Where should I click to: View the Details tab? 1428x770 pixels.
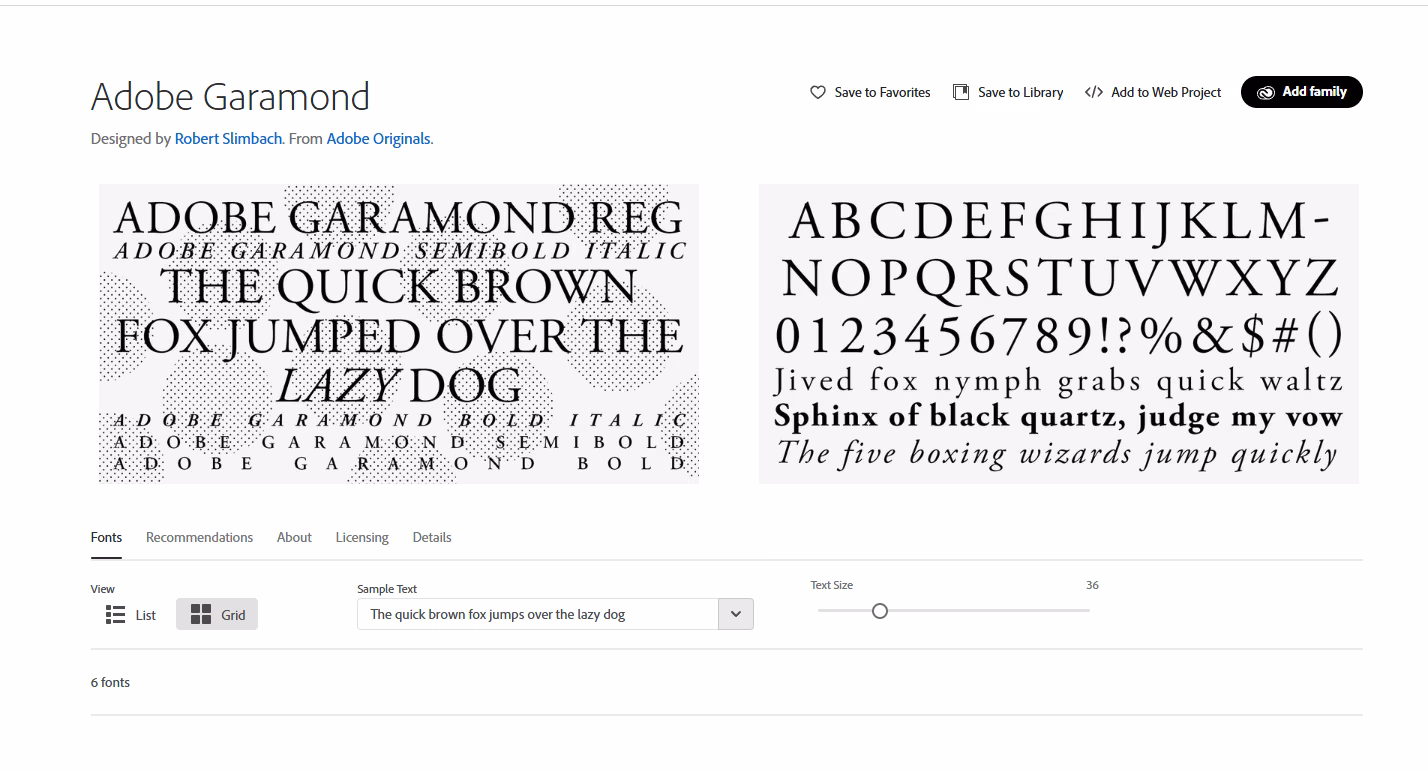432,537
